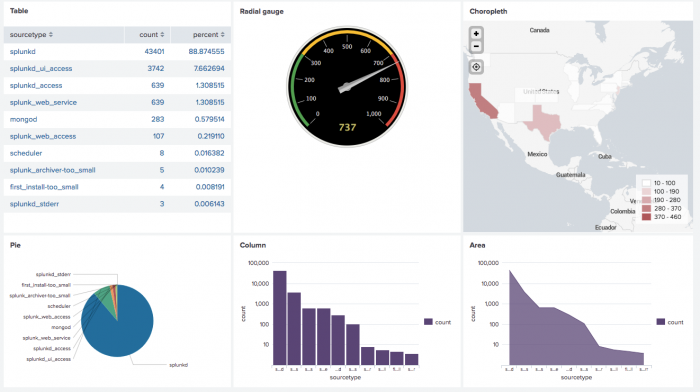Viewport: 700px width, 392px height.
Task: Click the scheduler sourcetype entry
Action: tap(26, 153)
